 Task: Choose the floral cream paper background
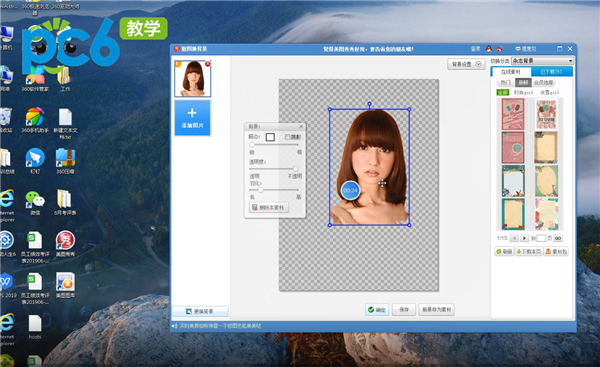[x=546, y=214]
